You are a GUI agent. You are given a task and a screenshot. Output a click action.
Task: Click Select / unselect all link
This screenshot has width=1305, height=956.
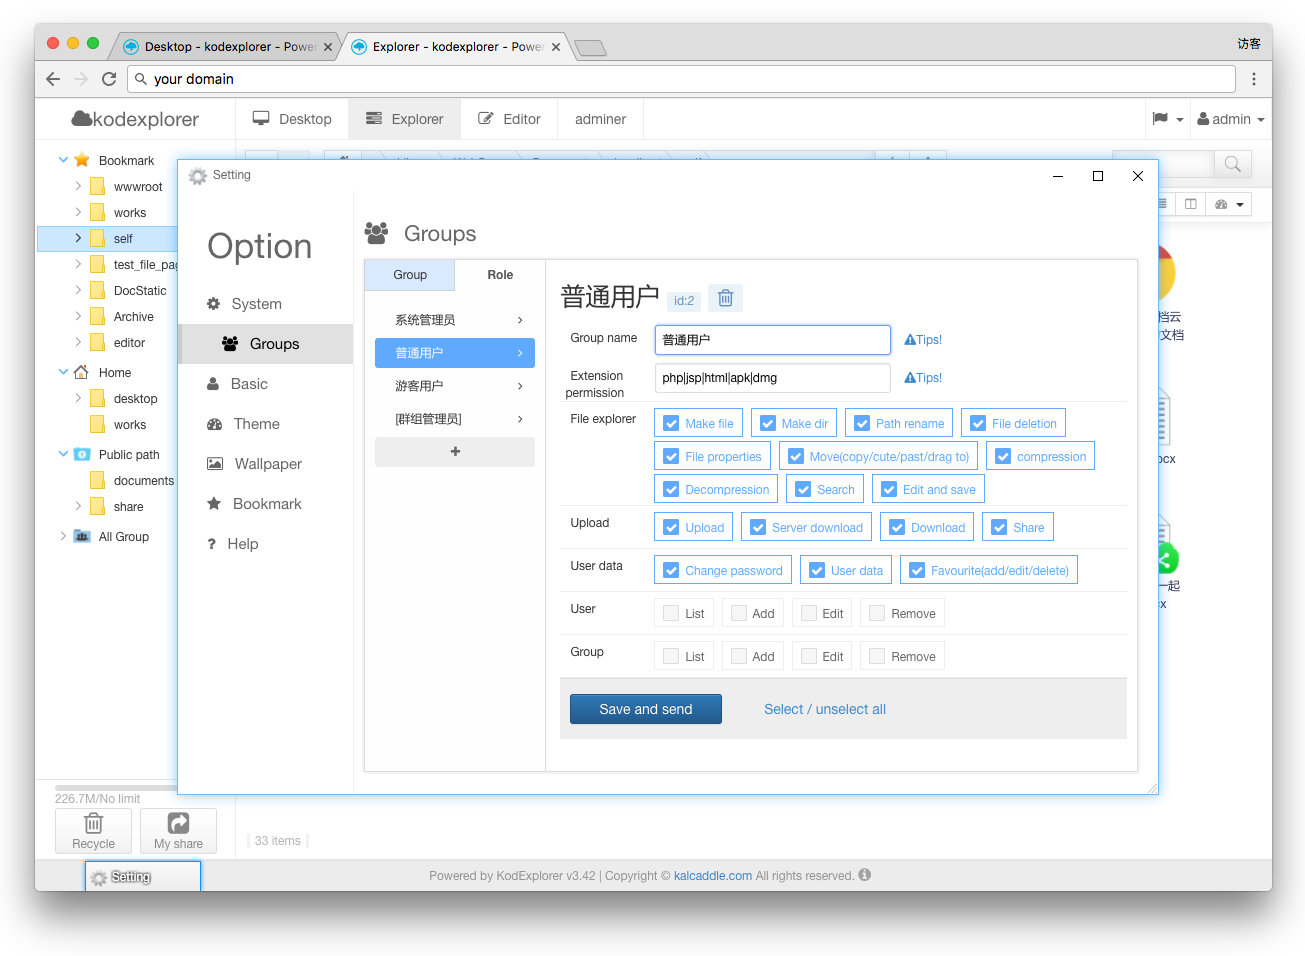(825, 709)
